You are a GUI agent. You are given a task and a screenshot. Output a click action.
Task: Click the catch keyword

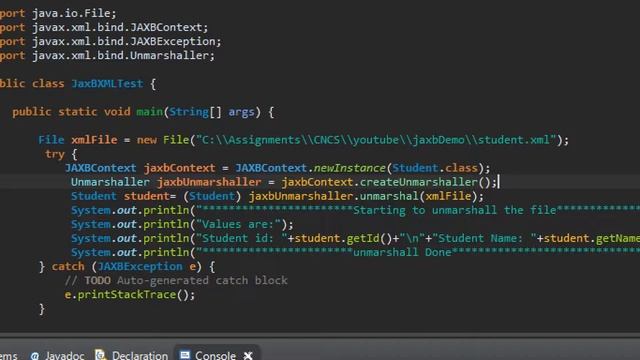coord(68,267)
